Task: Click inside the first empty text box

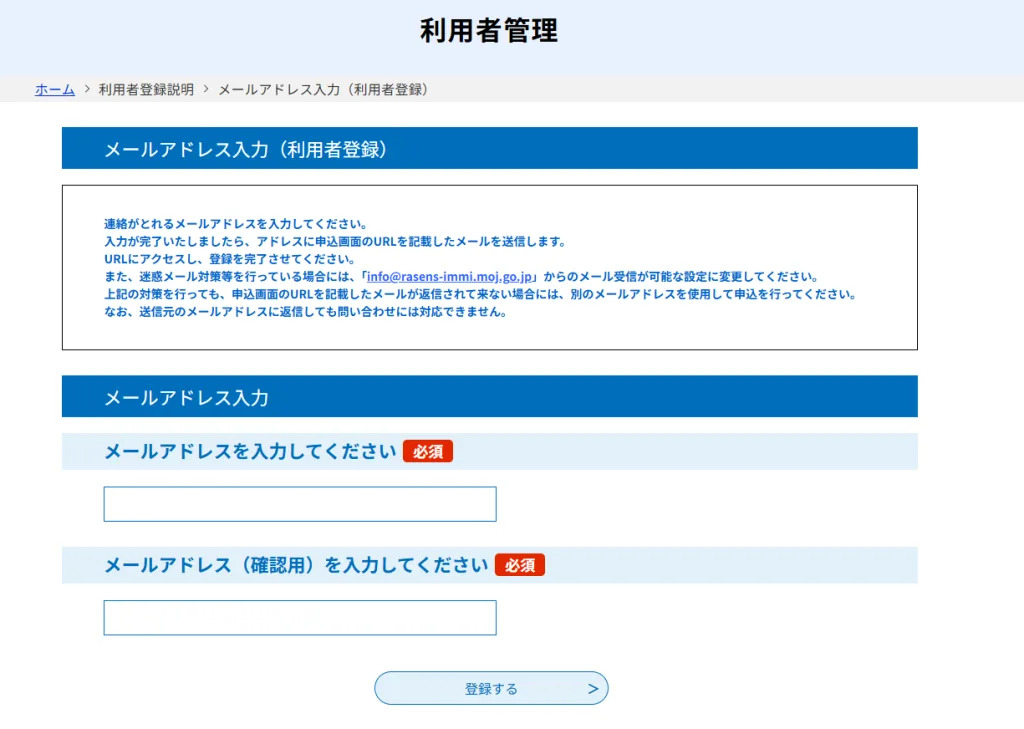Action: point(299,503)
